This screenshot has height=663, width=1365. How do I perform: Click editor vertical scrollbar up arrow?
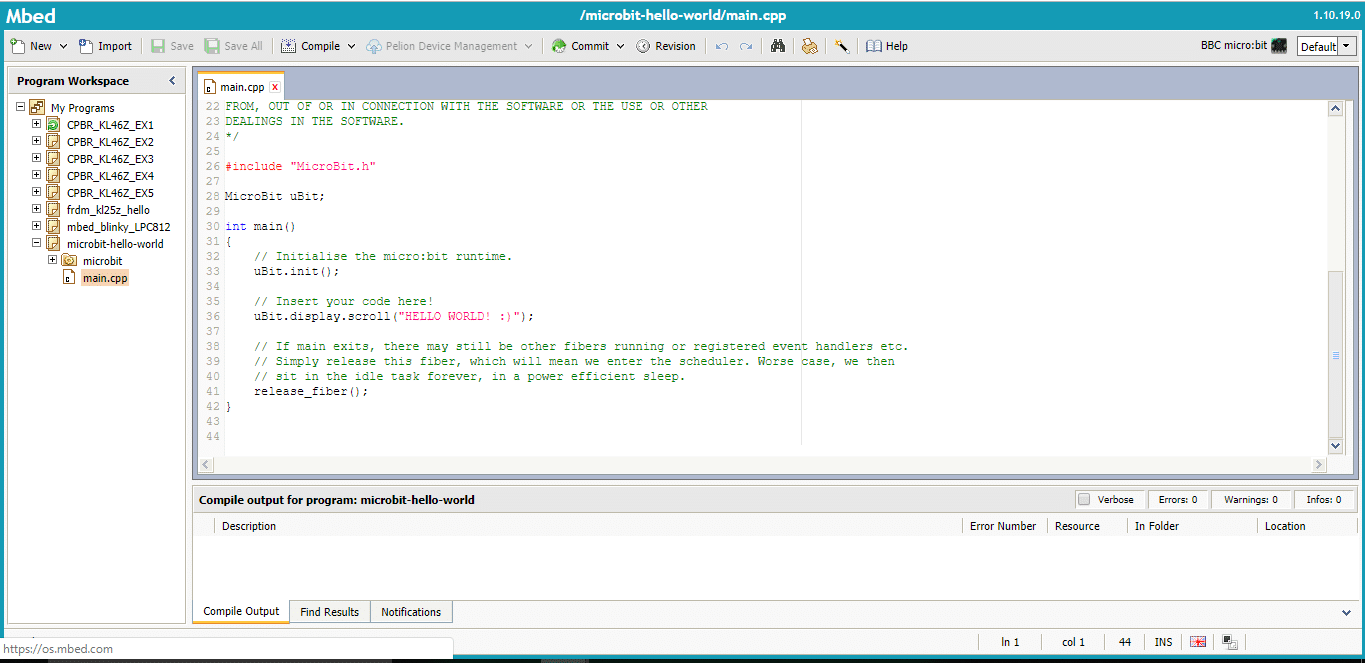(x=1335, y=109)
